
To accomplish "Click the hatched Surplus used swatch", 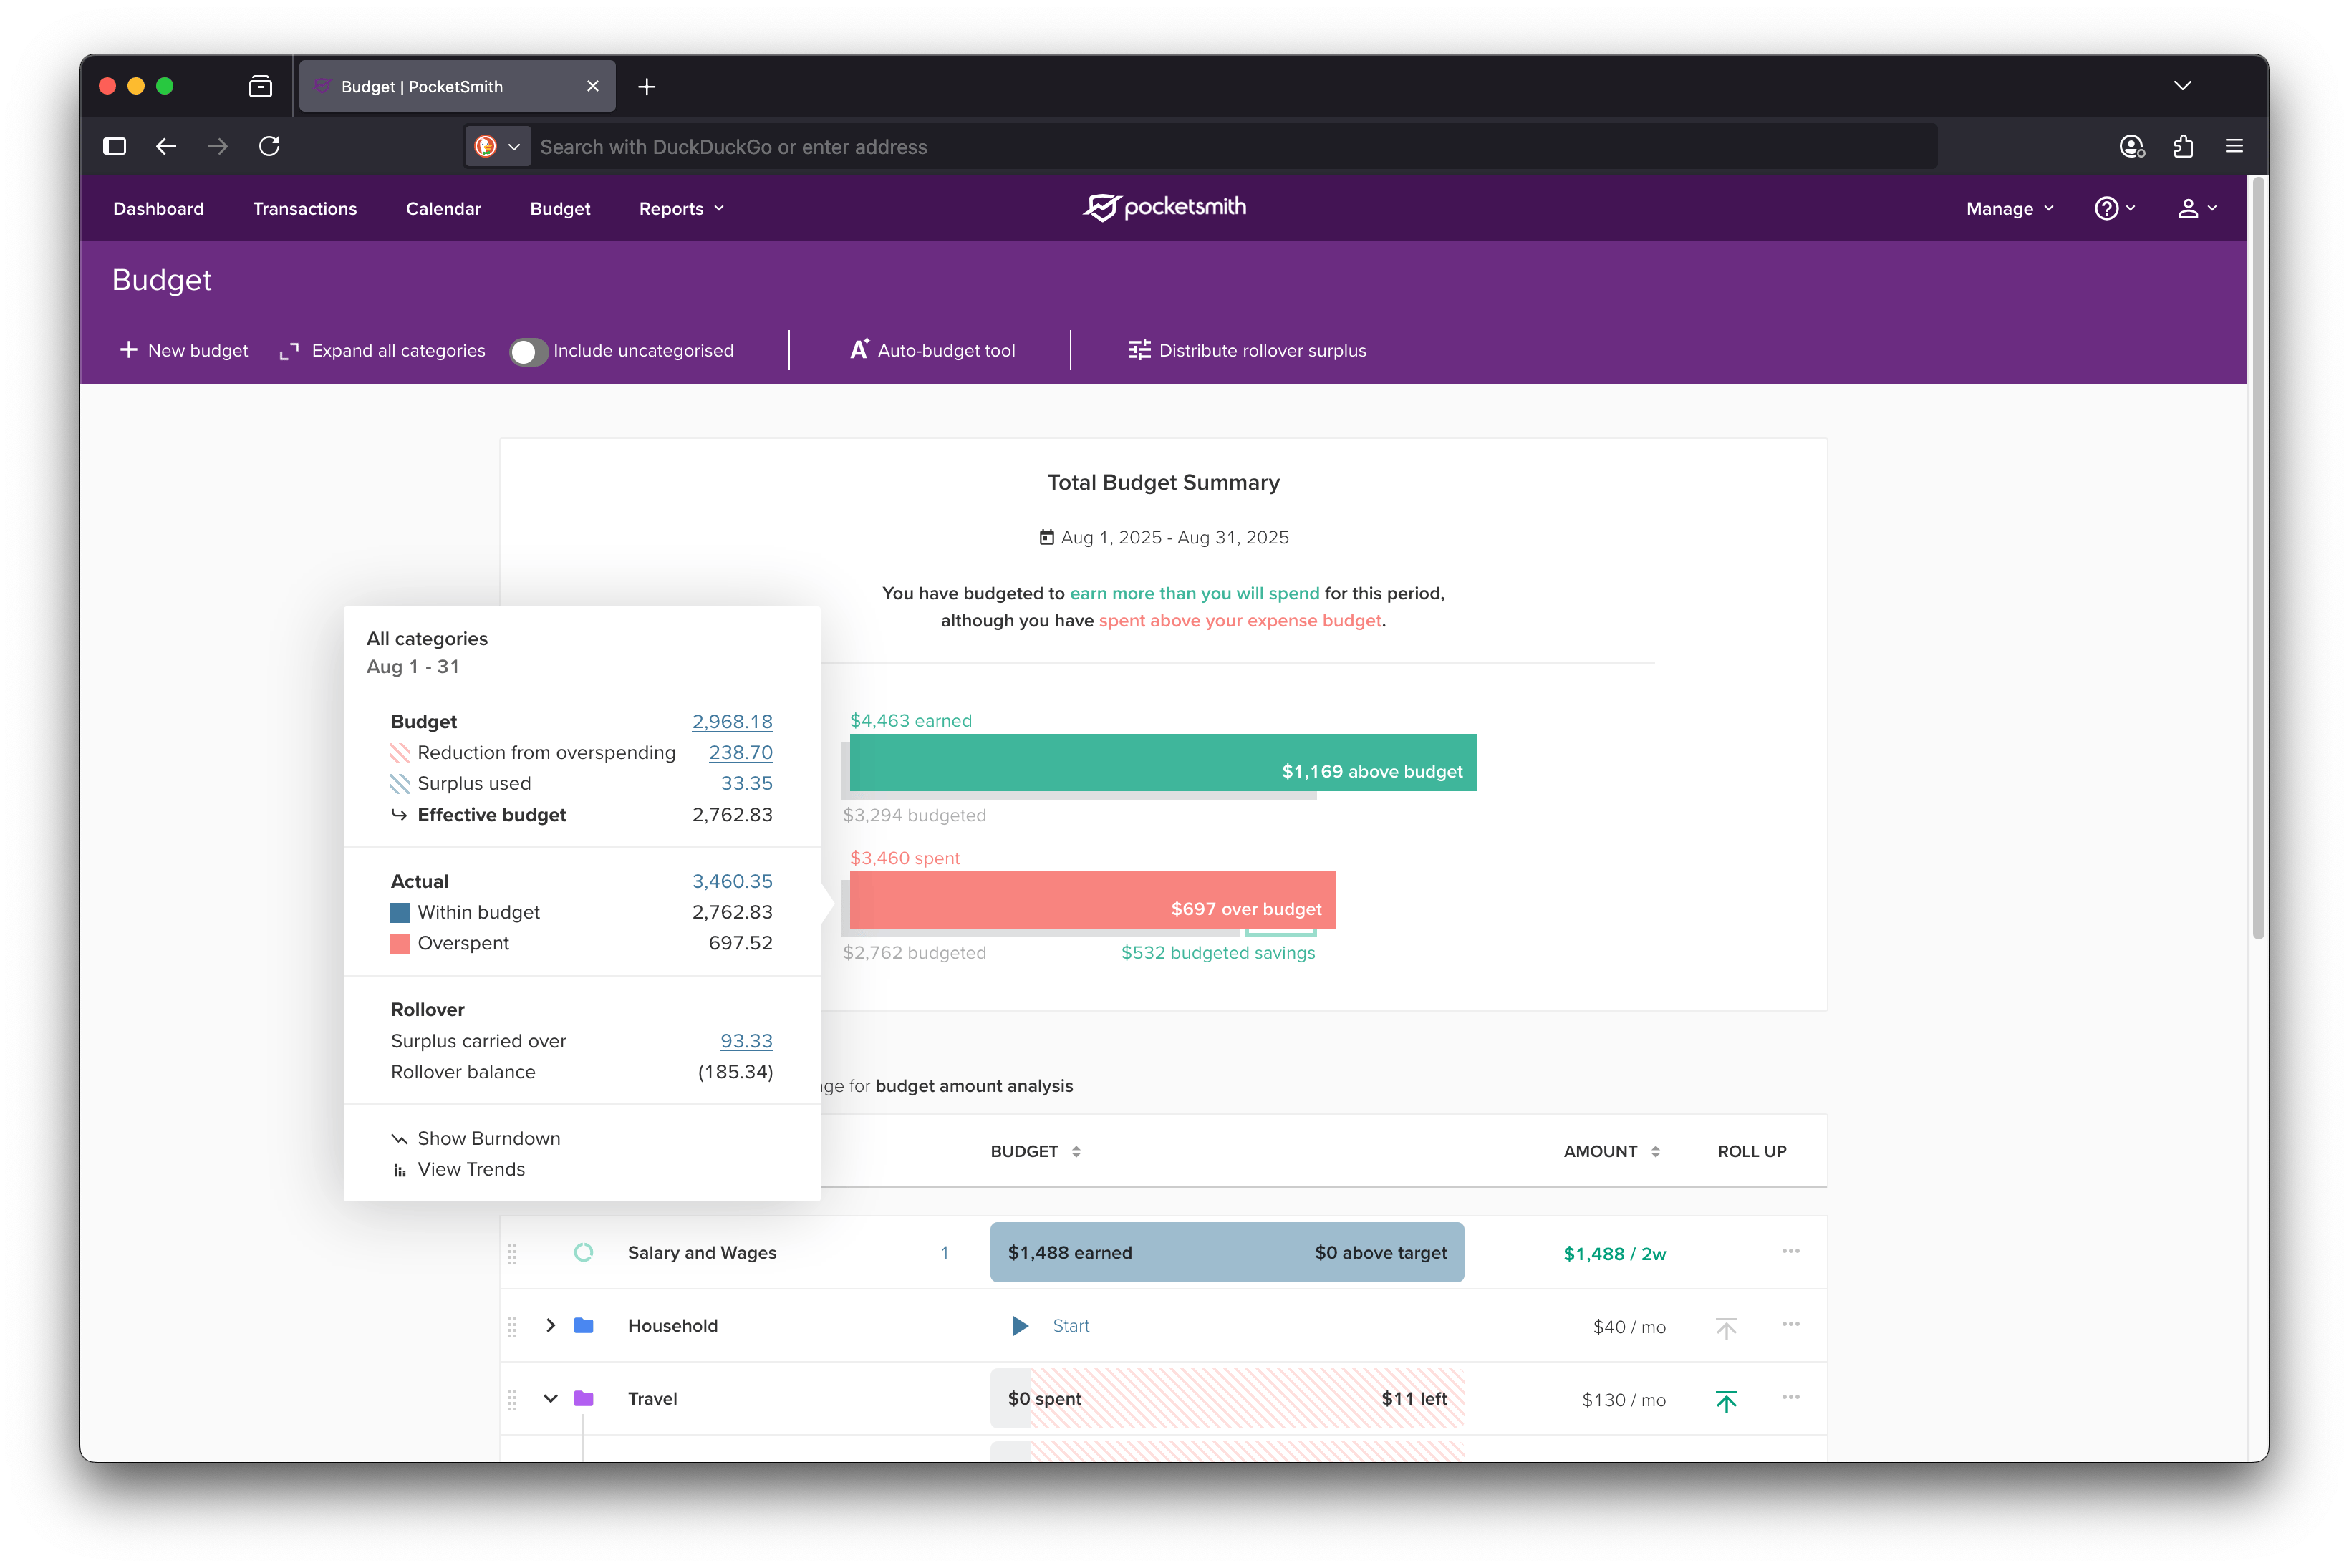I will [x=399, y=783].
